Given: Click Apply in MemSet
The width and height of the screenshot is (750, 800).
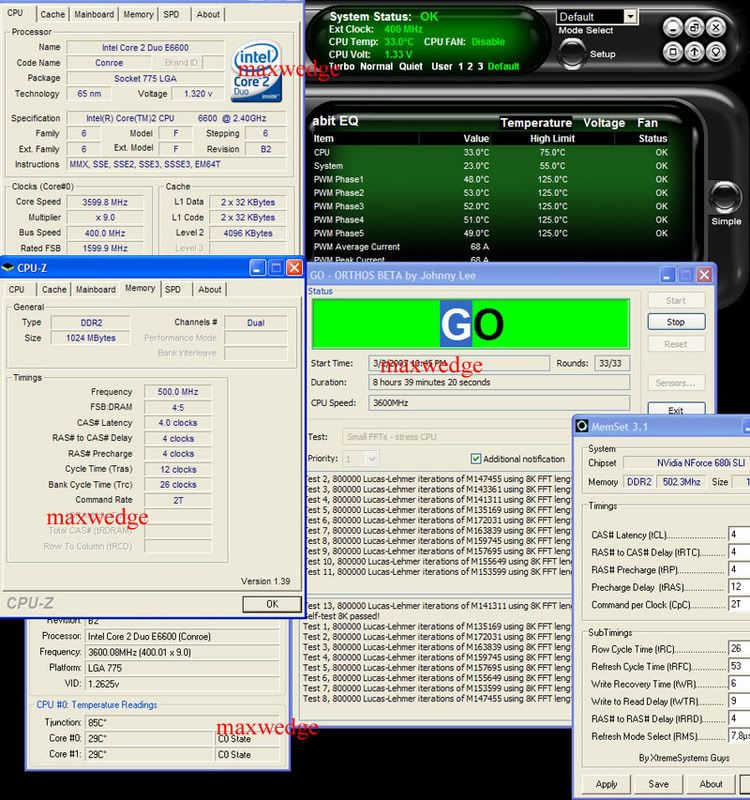Looking at the screenshot, I should [606, 784].
